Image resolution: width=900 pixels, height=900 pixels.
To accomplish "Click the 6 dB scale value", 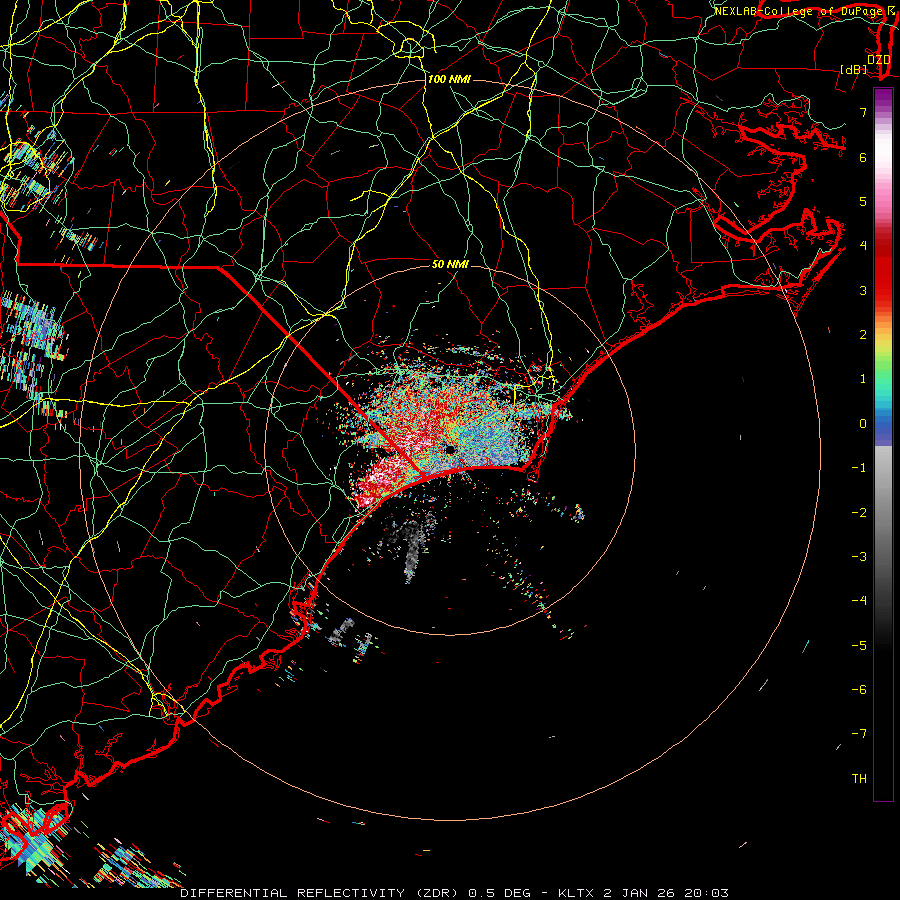I will click(863, 157).
